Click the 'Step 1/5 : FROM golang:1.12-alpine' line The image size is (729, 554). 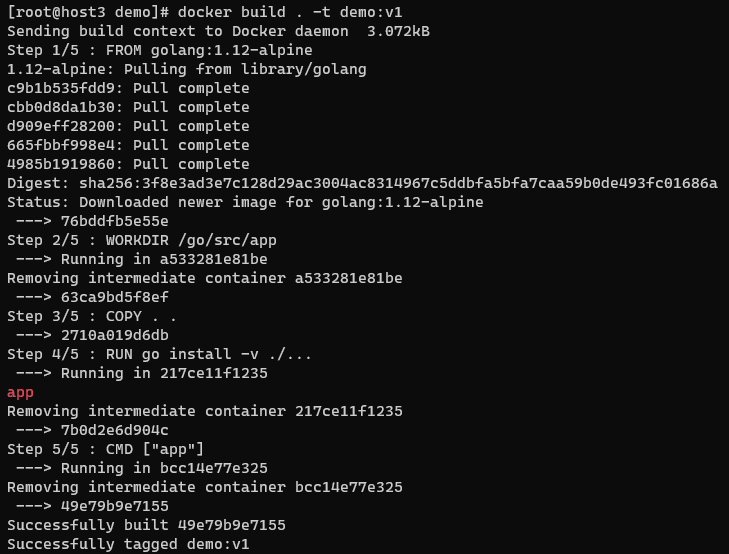160,50
